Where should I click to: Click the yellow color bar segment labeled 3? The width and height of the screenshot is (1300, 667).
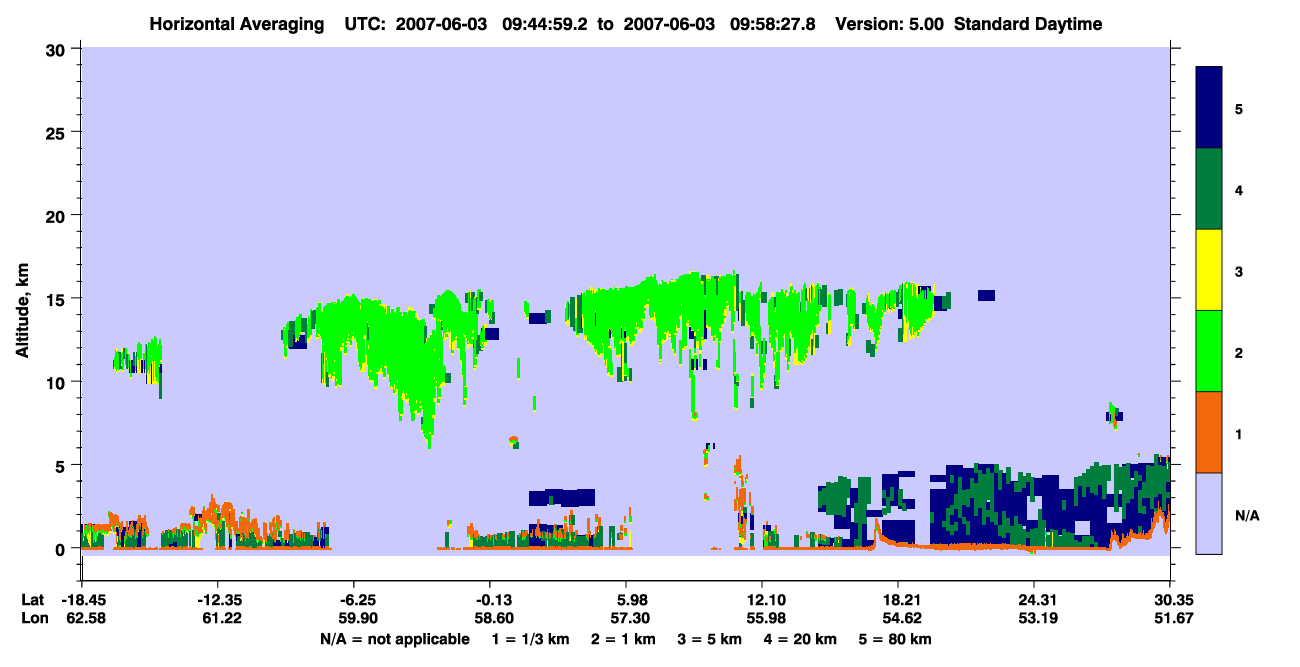[x=1209, y=270]
